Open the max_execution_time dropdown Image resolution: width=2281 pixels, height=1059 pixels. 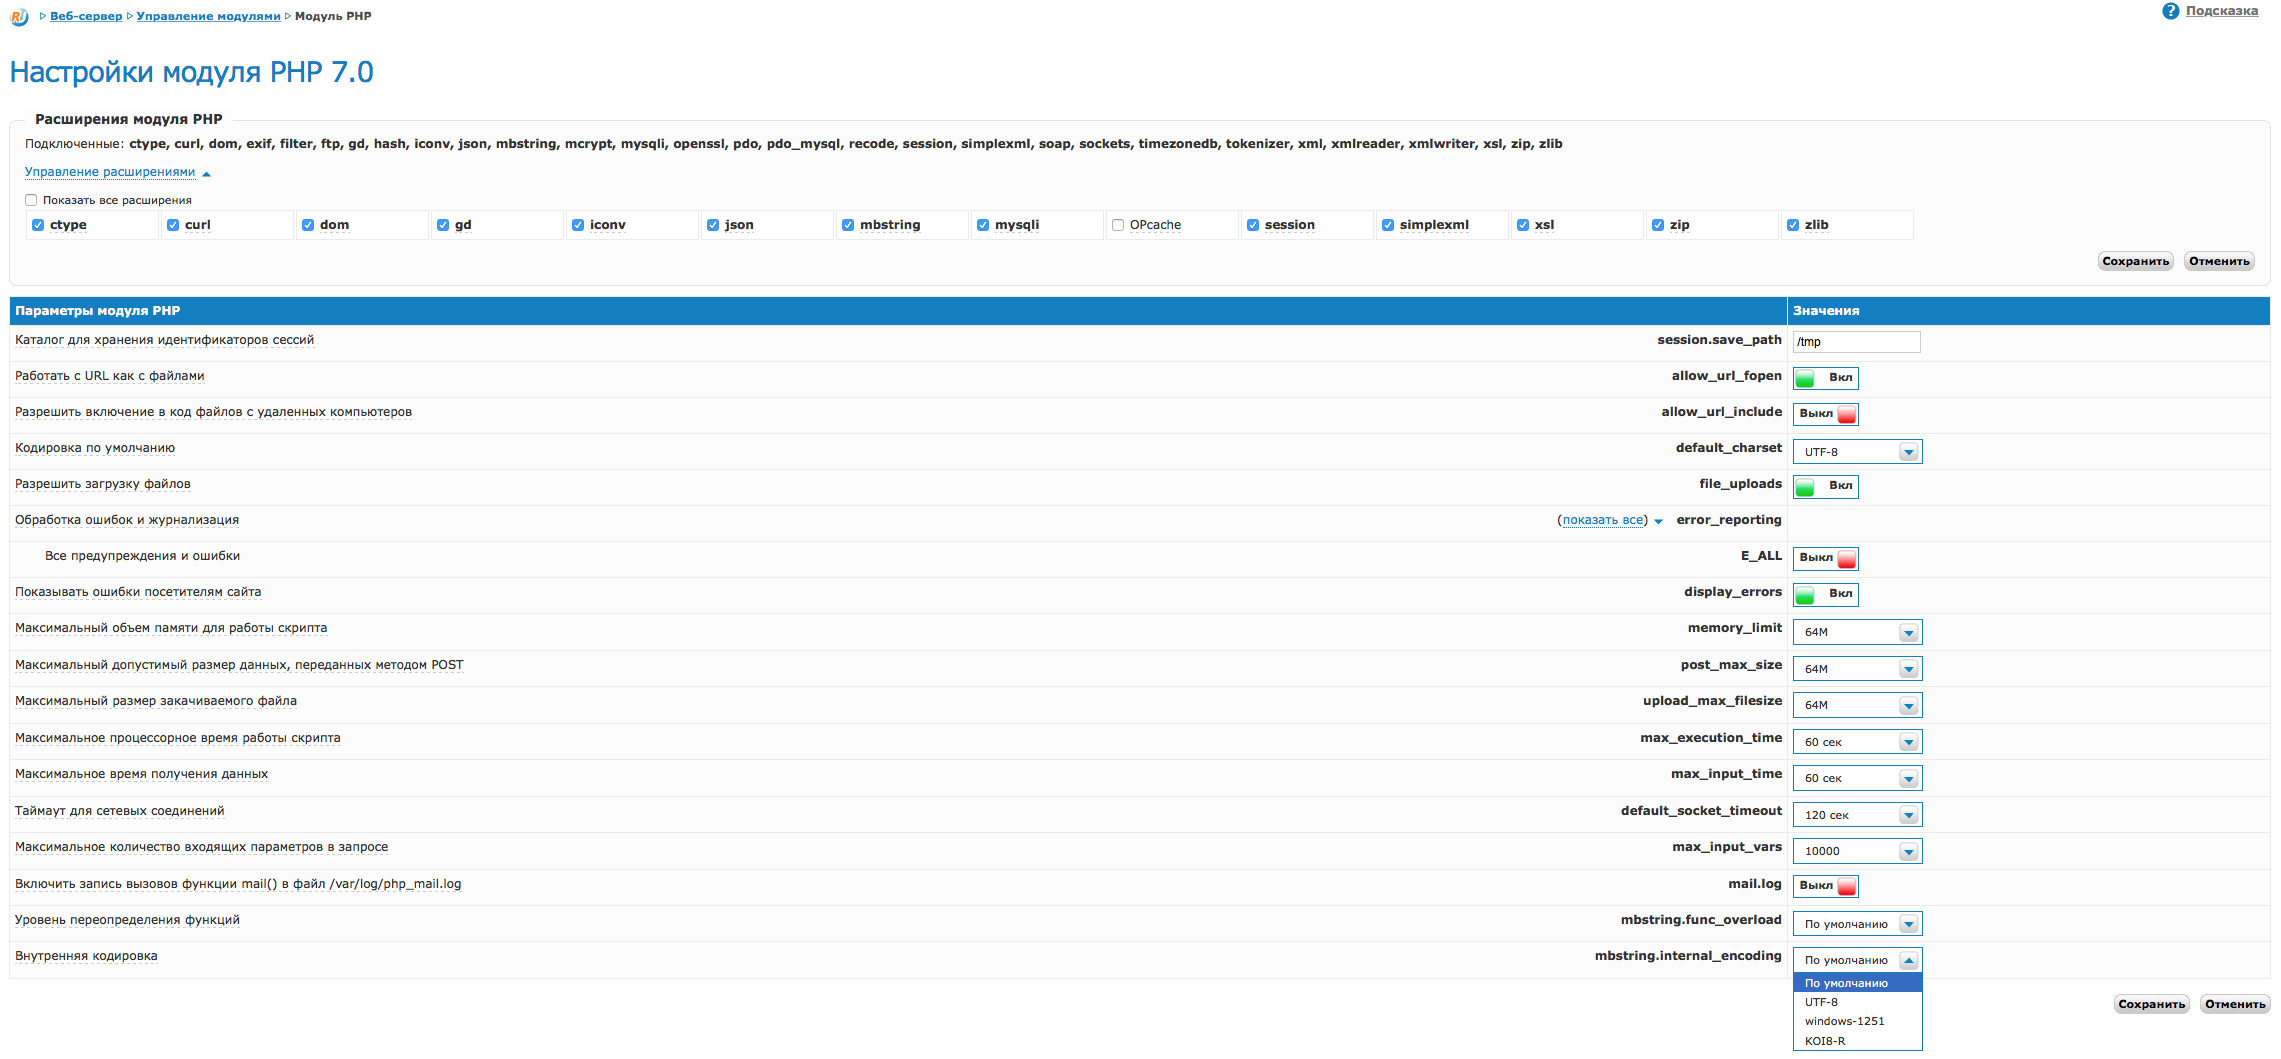click(x=1857, y=742)
